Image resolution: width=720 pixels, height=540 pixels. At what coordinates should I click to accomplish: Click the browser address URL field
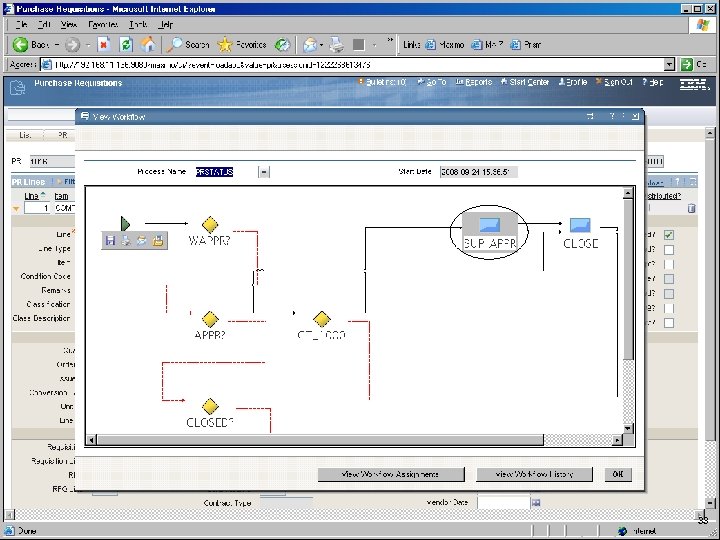click(352, 64)
